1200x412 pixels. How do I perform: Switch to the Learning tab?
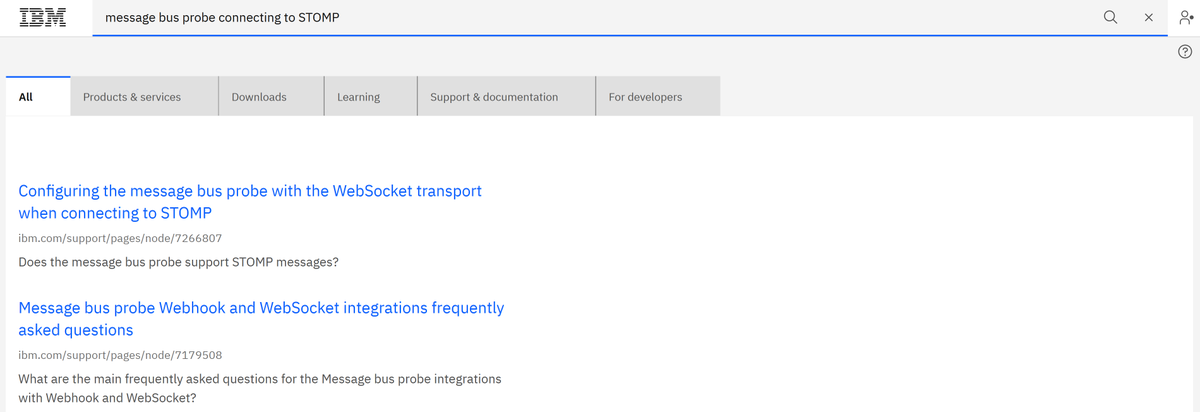pos(371,96)
